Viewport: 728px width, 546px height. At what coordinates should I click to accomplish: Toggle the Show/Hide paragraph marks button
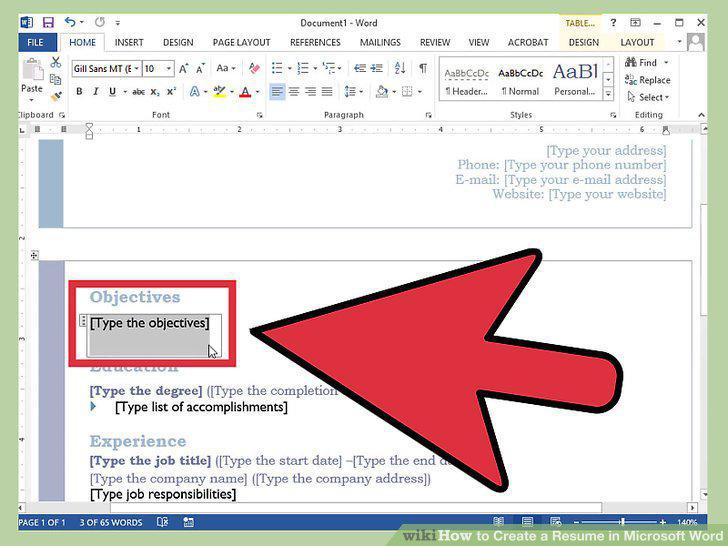click(x=423, y=68)
